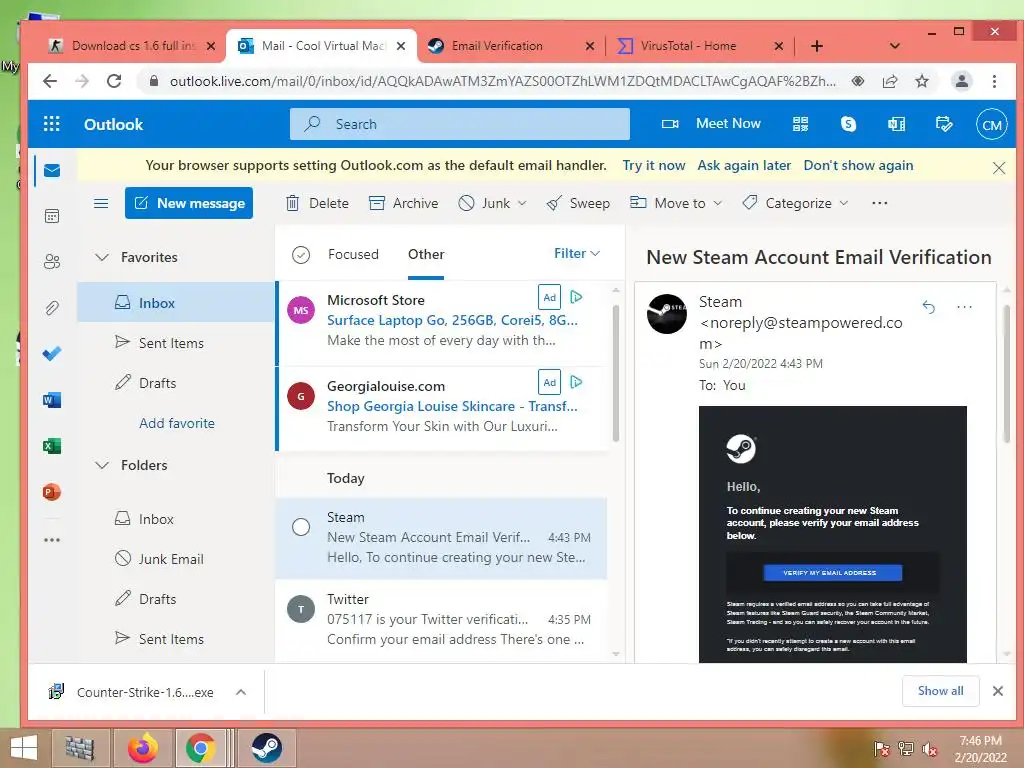Click the New message button
The width and height of the screenshot is (1024, 768).
coord(189,203)
